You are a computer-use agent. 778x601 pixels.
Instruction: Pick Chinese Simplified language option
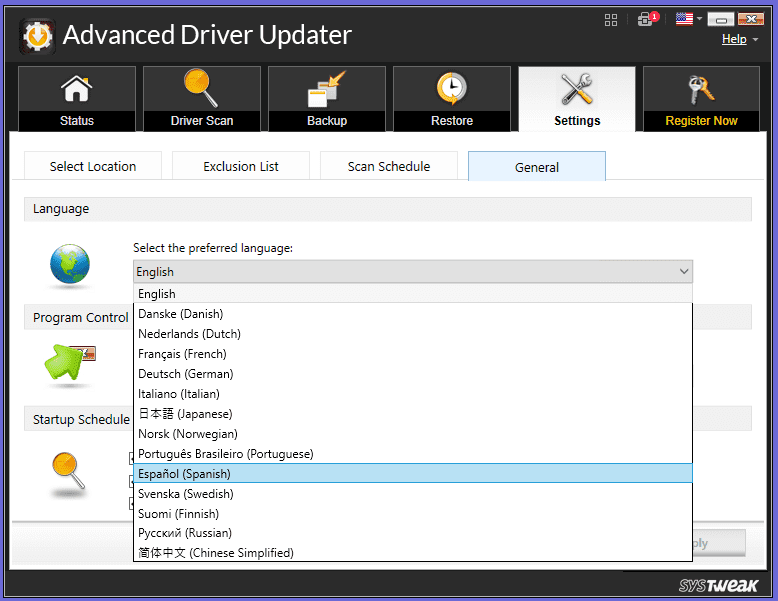click(413, 552)
